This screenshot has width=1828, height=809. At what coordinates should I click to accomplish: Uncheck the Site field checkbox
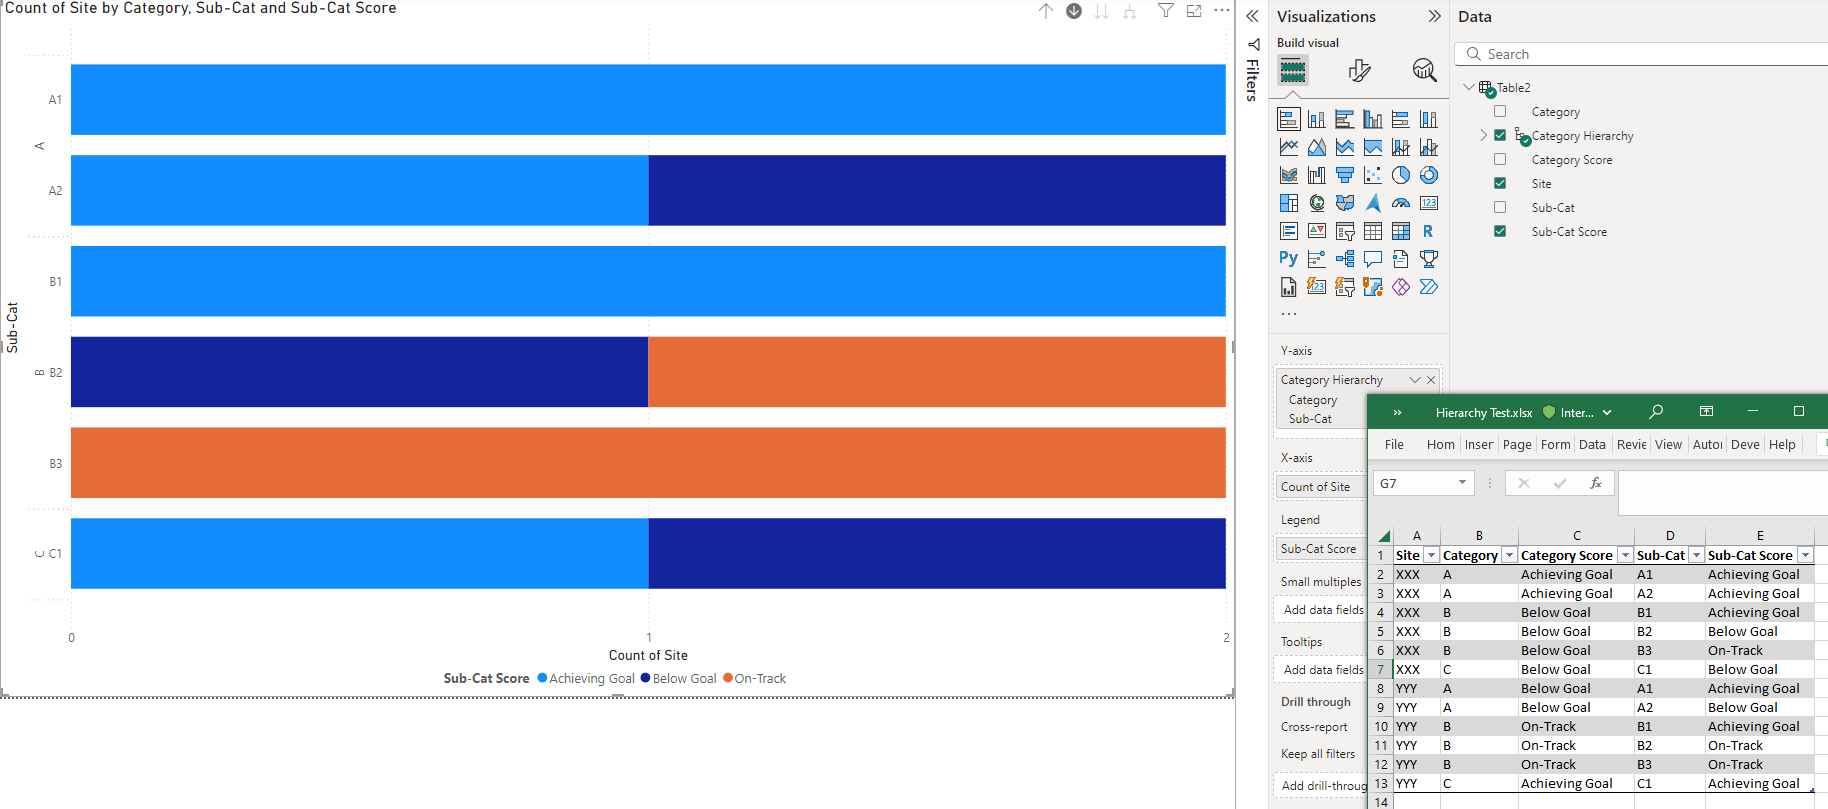point(1500,183)
